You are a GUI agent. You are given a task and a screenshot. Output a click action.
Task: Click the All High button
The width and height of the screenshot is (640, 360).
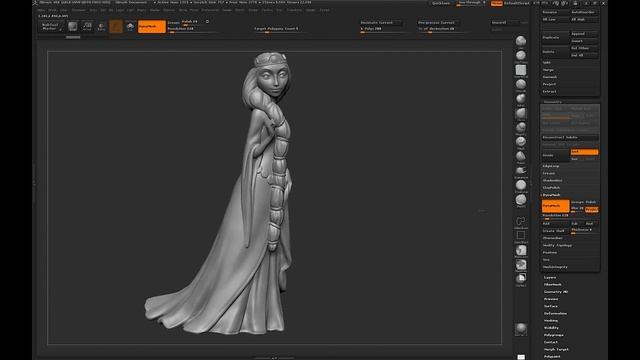tap(584, 19)
